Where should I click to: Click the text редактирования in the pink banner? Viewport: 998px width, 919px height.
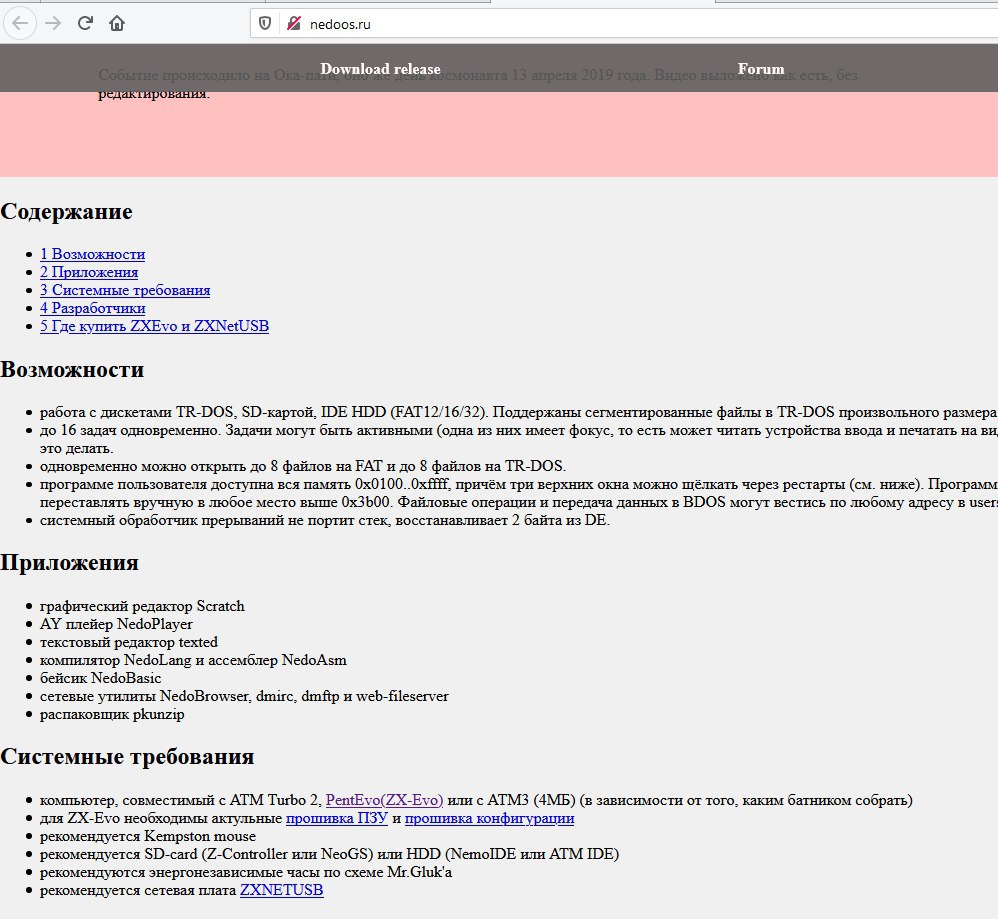click(x=153, y=93)
